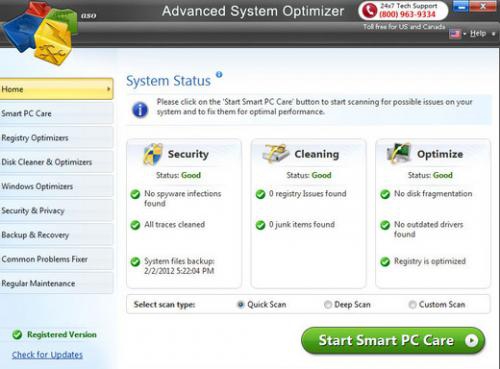Viewport: 500px width, 369px height.
Task: Click the backup date 2/2/2012 5:22:04 PM
Action: pos(179,271)
